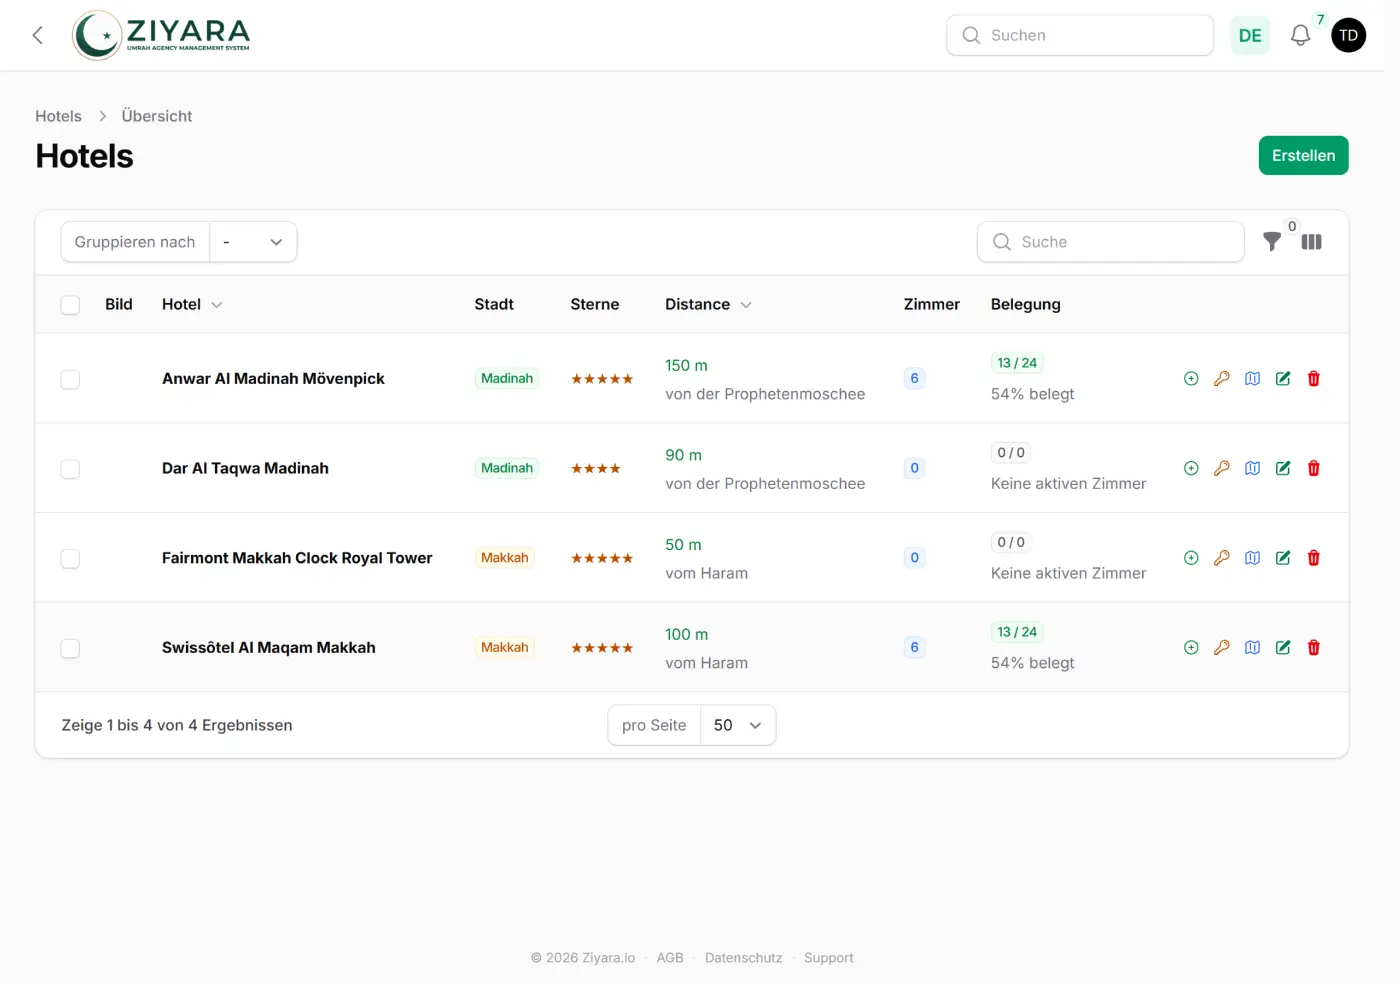Open the Swissôtel Al Maqam Makkah hotel name
The height and width of the screenshot is (984, 1400).
tap(269, 648)
